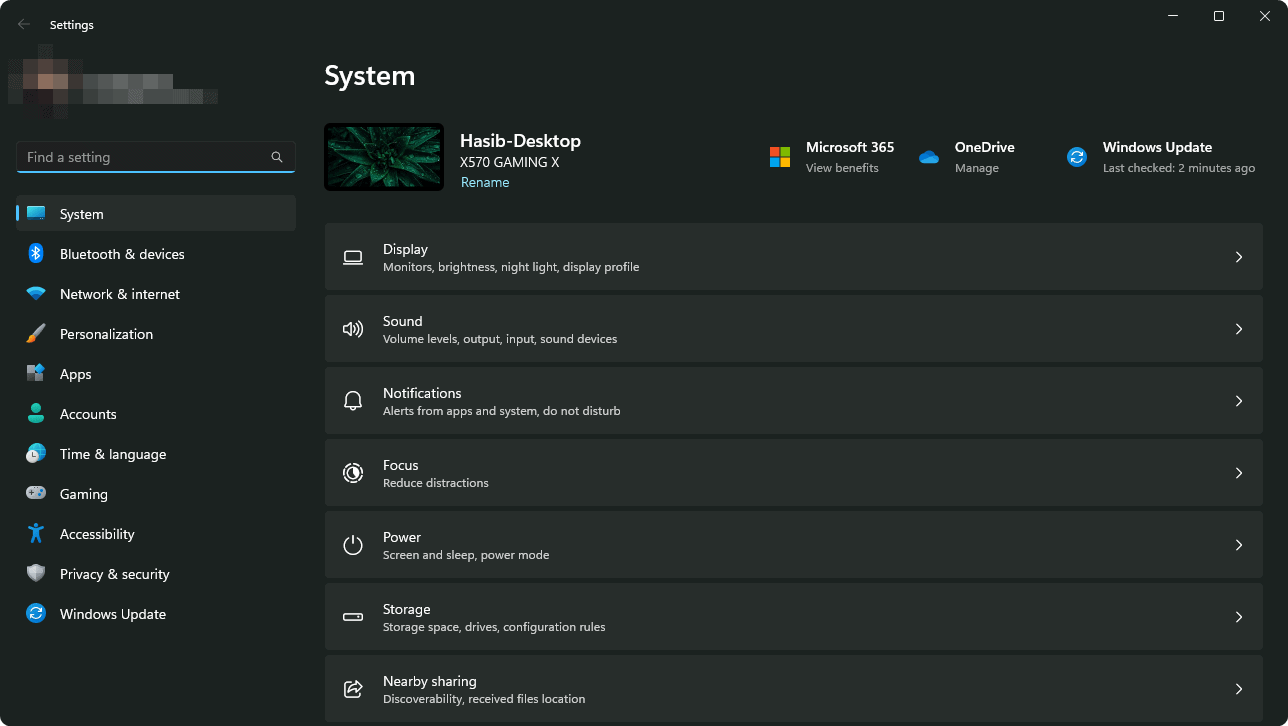Select the Gaming controller icon in sidebar
Screen dimensions: 1288x726
tap(36, 493)
